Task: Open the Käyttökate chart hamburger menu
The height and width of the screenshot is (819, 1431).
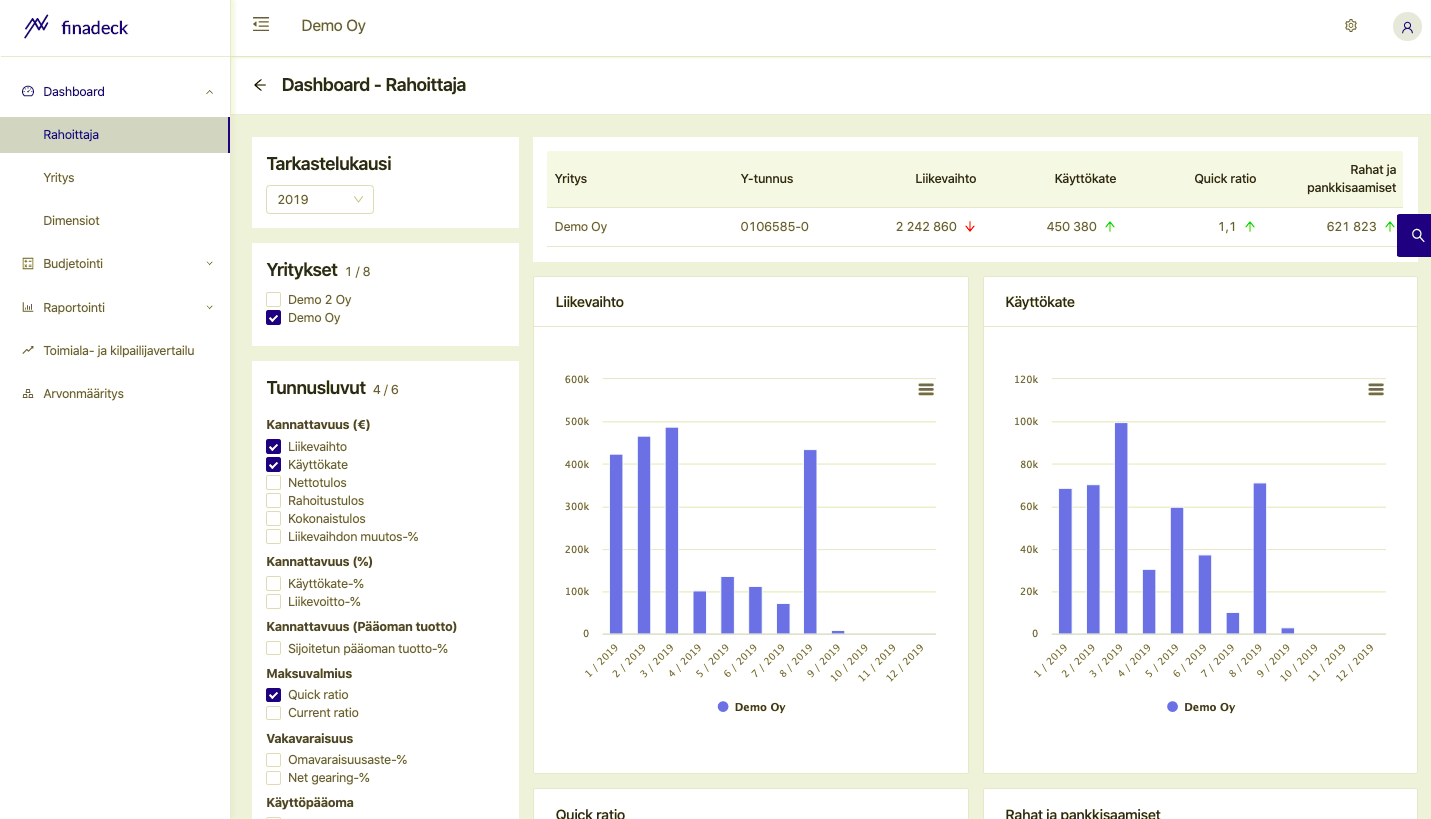Action: pyautogui.click(x=1376, y=389)
